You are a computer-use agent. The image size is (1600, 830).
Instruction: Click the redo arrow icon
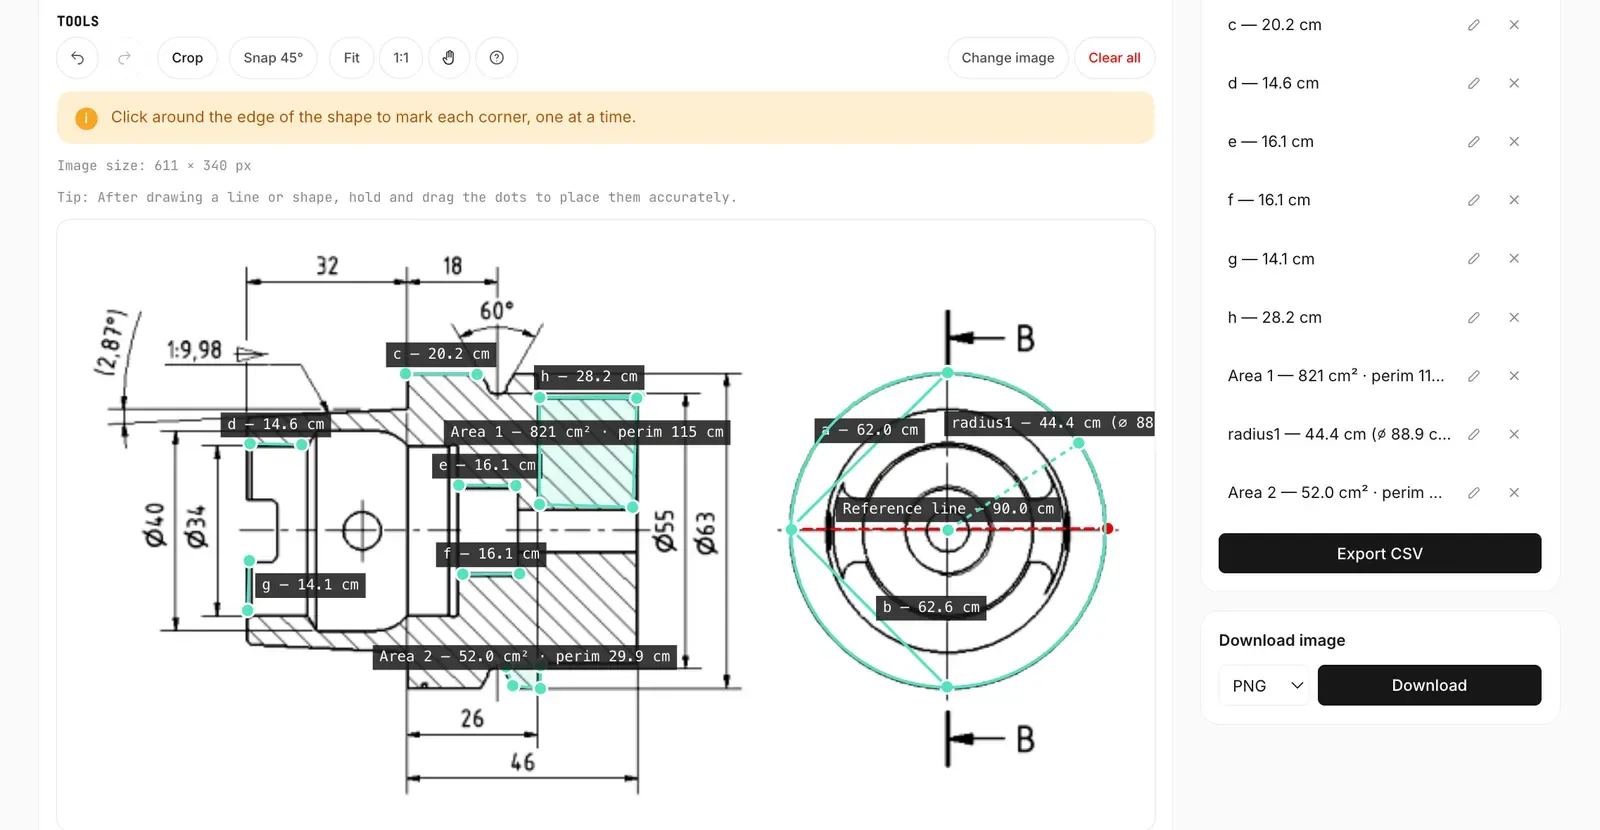124,58
